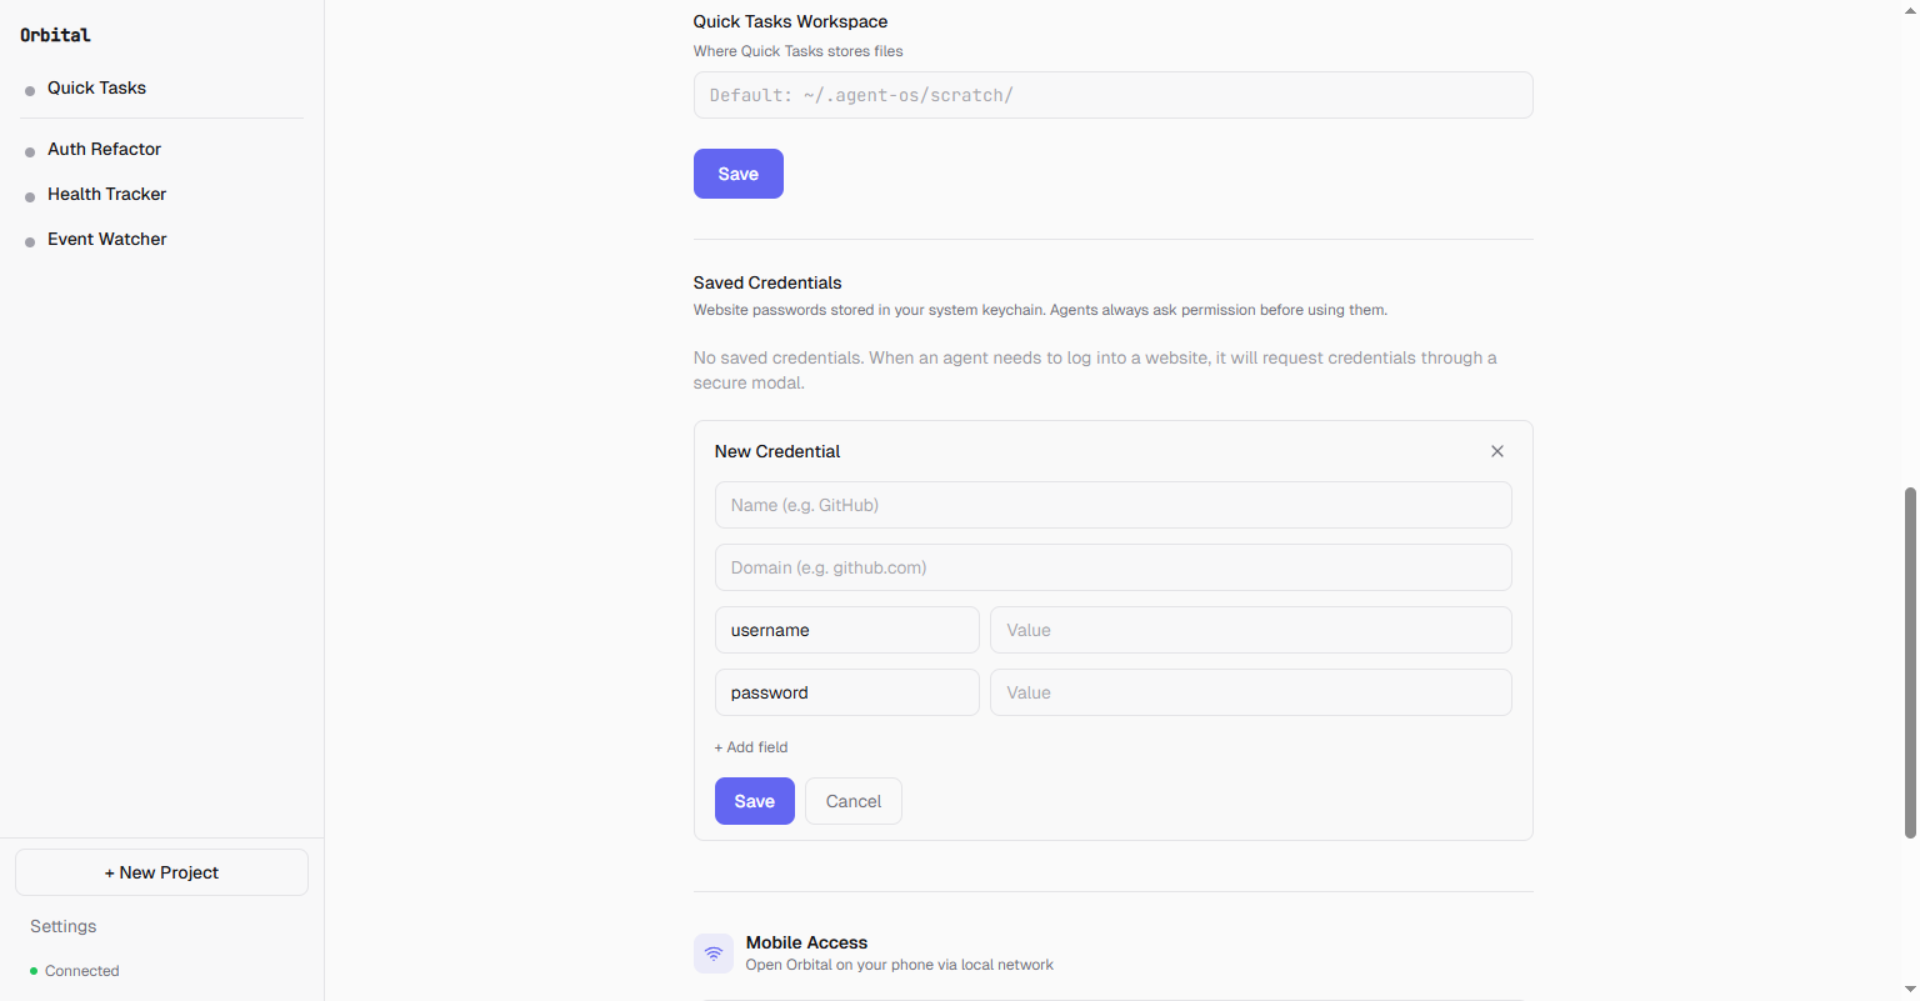Switch to the Auth Refactor project

(104, 149)
